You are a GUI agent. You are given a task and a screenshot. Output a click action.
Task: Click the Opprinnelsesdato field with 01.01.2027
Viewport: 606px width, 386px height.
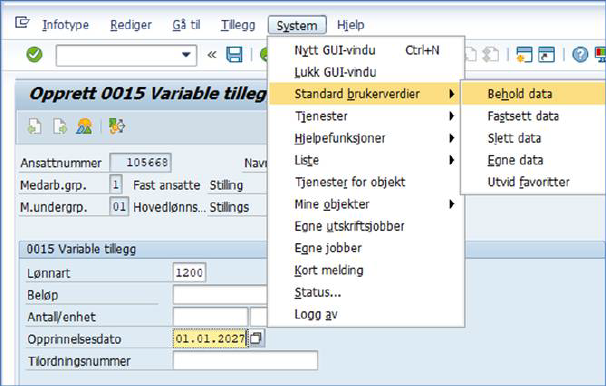pyautogui.click(x=210, y=339)
